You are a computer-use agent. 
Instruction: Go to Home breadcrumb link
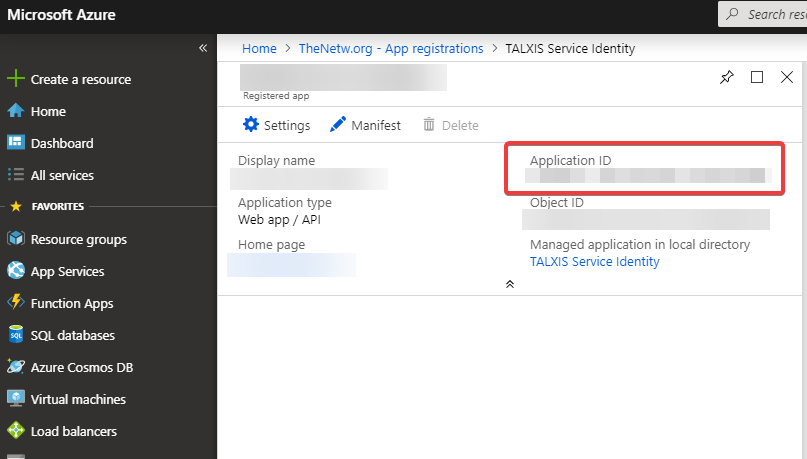click(259, 48)
